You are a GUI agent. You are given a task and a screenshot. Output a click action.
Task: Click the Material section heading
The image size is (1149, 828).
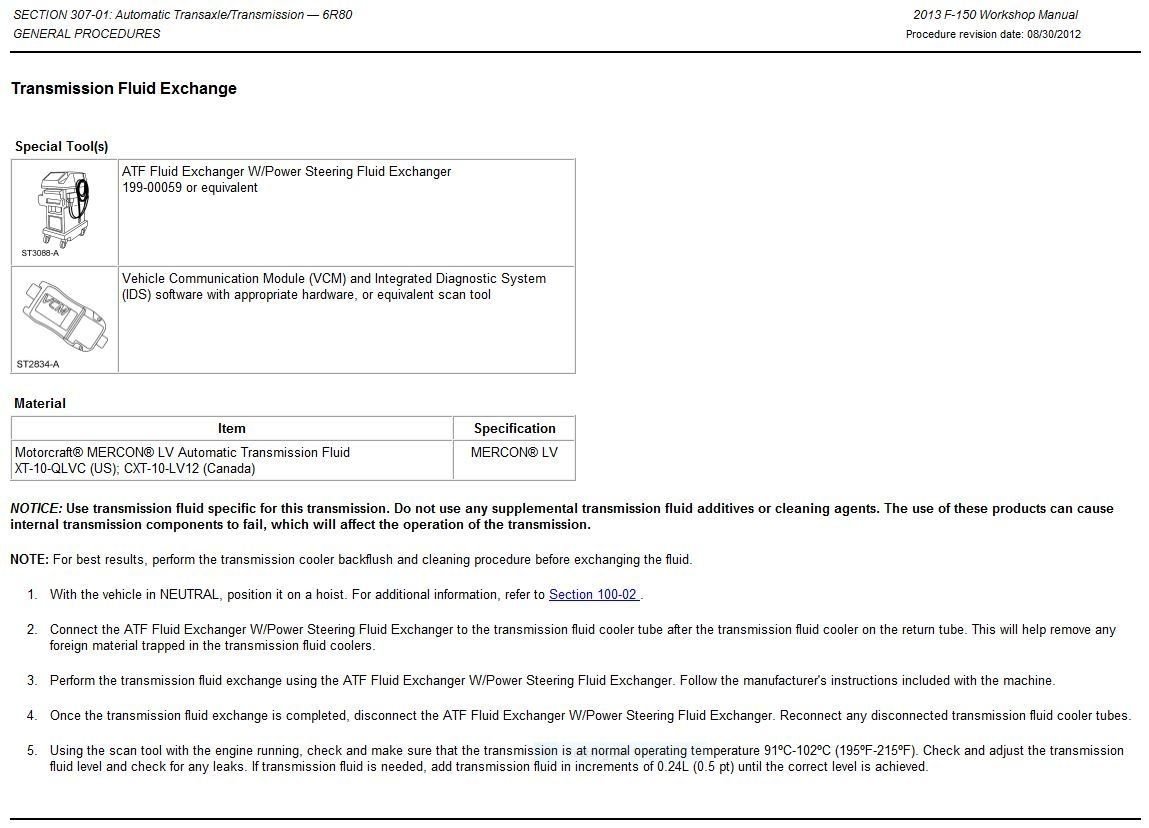pyautogui.click(x=40, y=403)
